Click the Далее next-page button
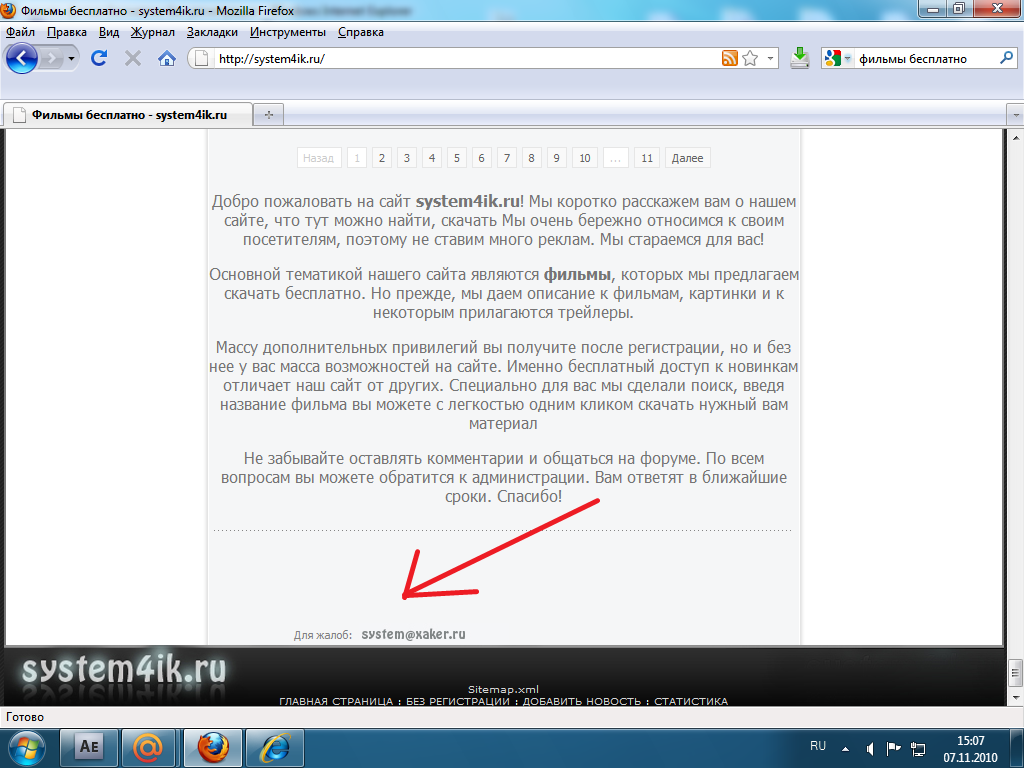1024x768 pixels. pyautogui.click(x=688, y=158)
